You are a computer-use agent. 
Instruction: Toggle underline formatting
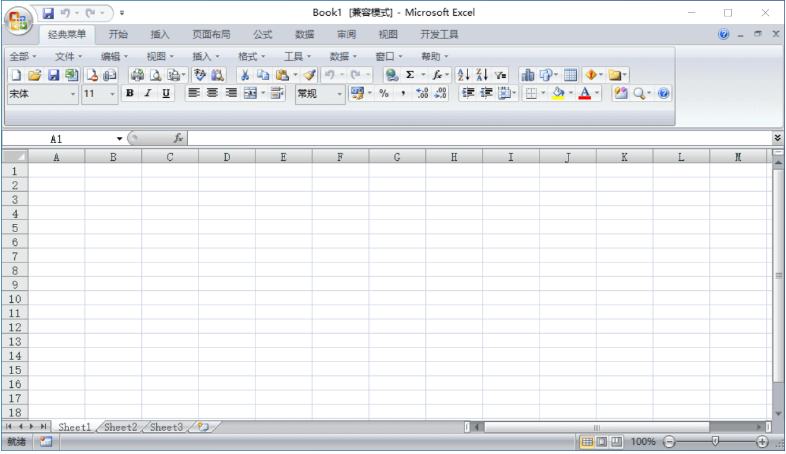coord(166,93)
